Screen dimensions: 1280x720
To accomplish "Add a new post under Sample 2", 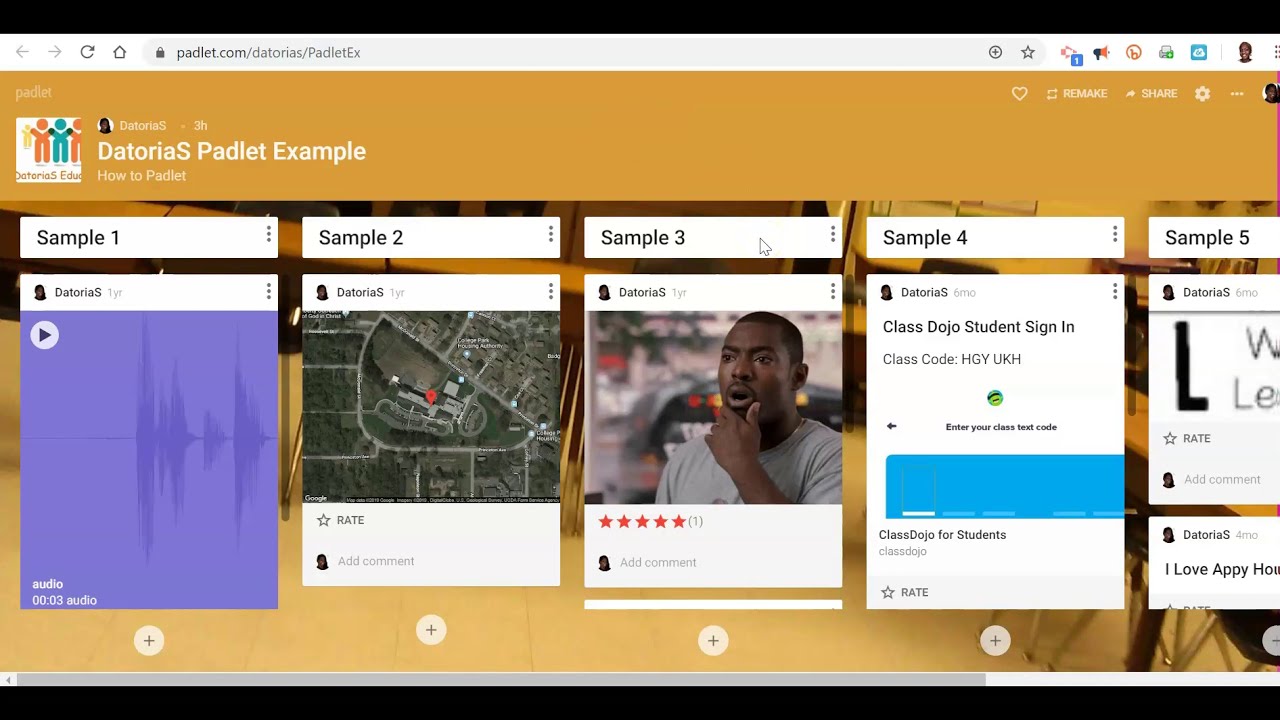I will click(431, 630).
